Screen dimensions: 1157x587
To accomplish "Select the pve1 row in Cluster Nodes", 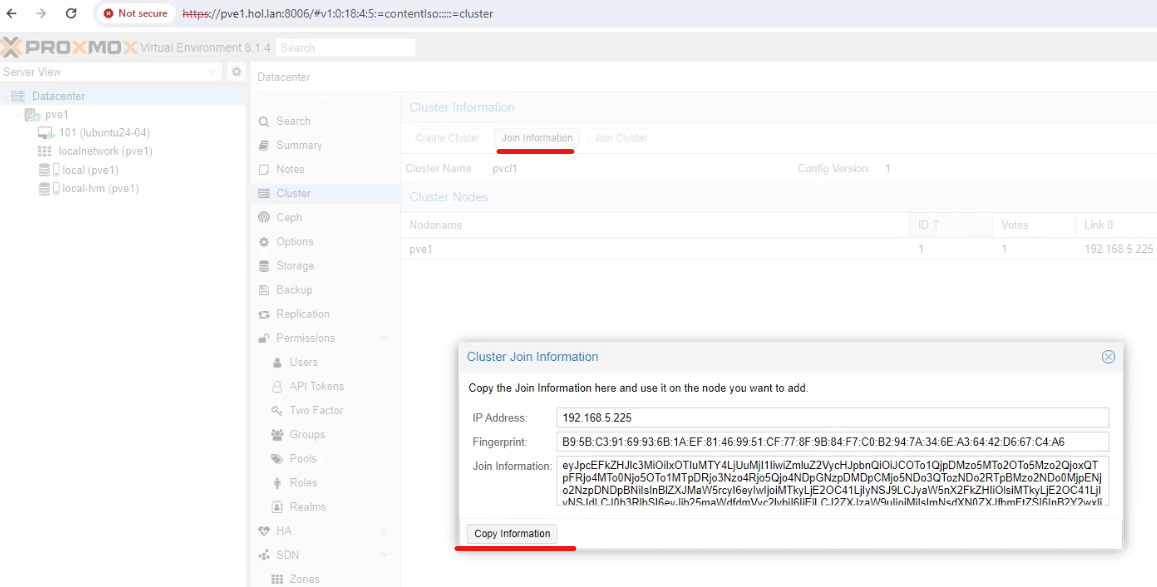I will tap(778, 249).
